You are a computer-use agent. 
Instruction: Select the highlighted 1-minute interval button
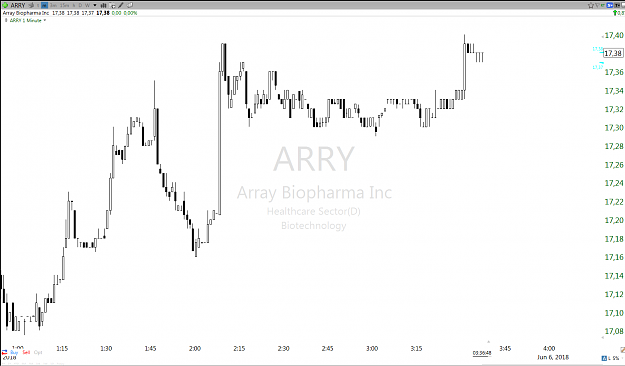pyautogui.click(x=44, y=5)
